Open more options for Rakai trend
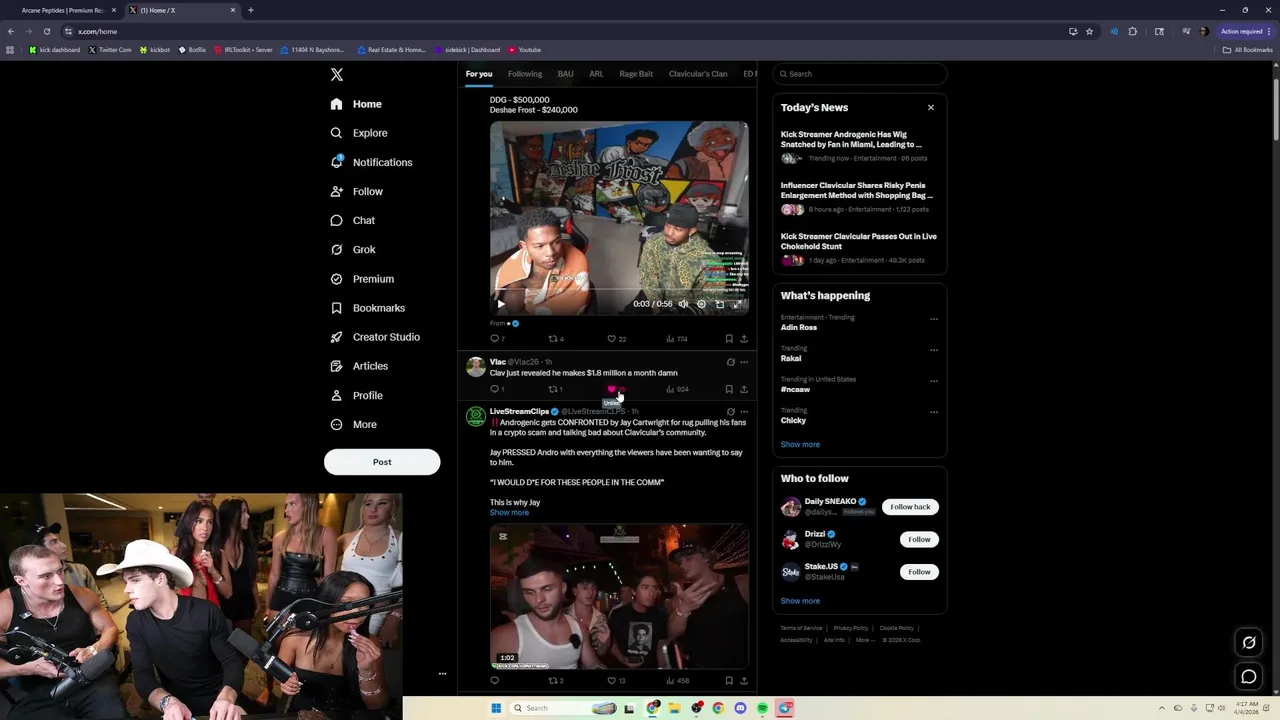This screenshot has height=720, width=1280. tap(934, 350)
